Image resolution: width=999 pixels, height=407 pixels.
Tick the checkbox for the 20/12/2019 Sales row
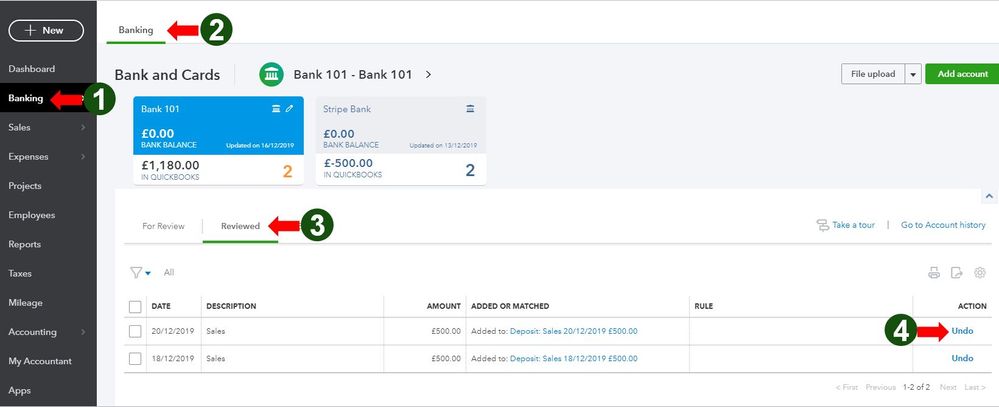tap(135, 331)
